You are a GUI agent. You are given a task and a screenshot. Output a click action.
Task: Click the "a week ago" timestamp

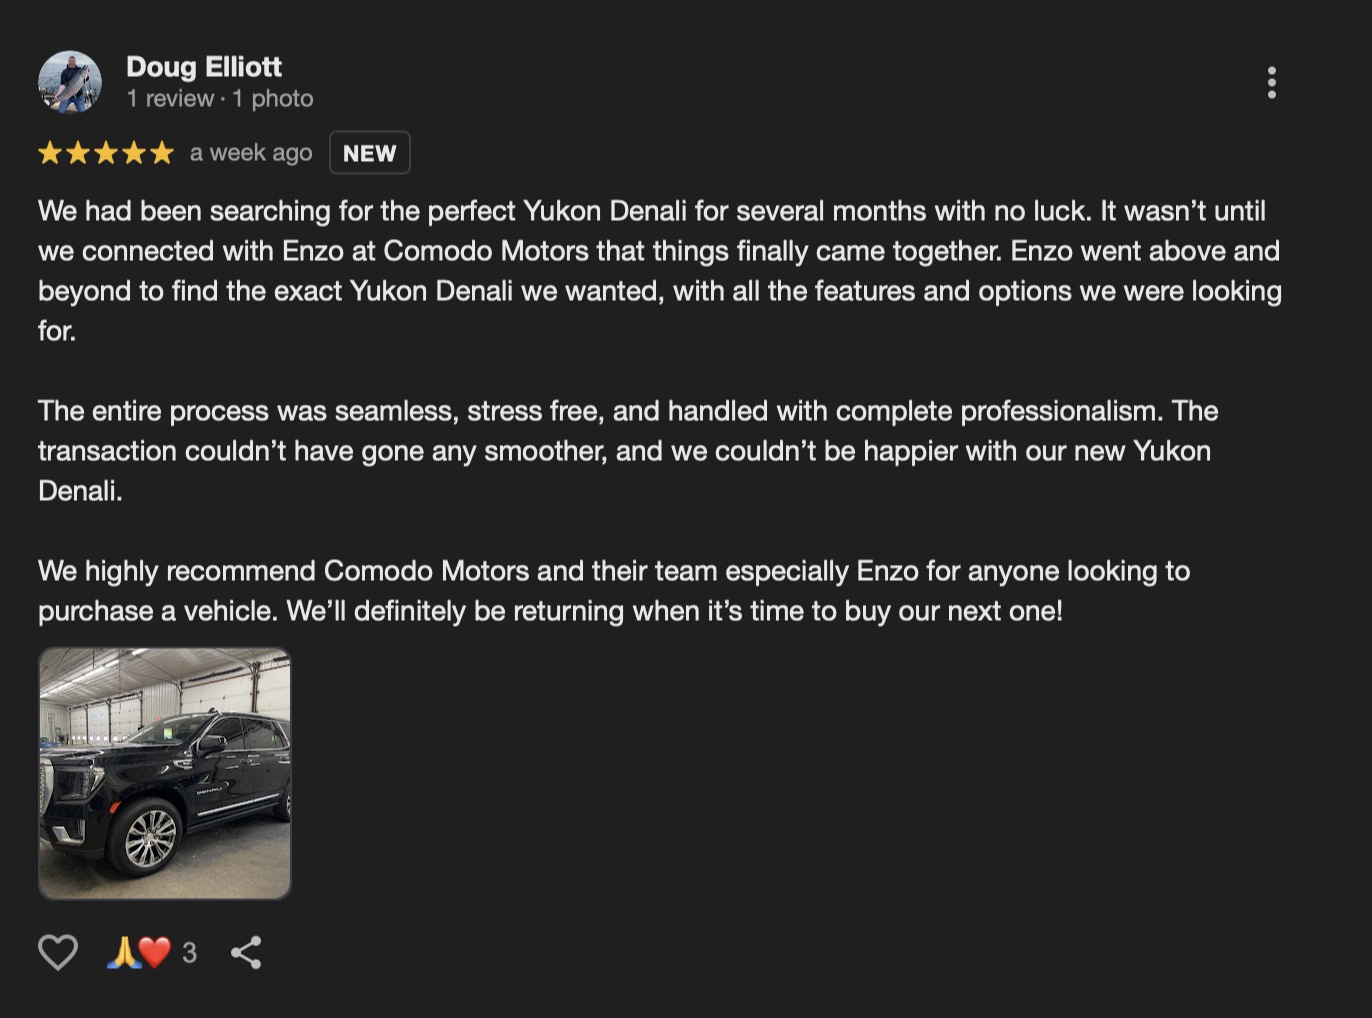point(251,153)
